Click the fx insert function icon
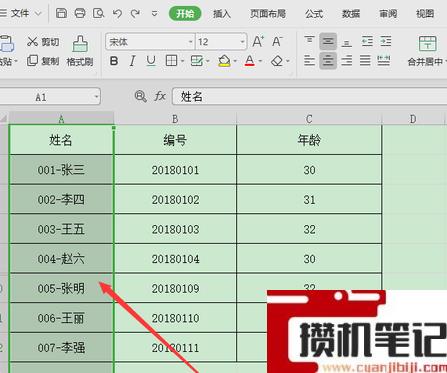 point(160,97)
